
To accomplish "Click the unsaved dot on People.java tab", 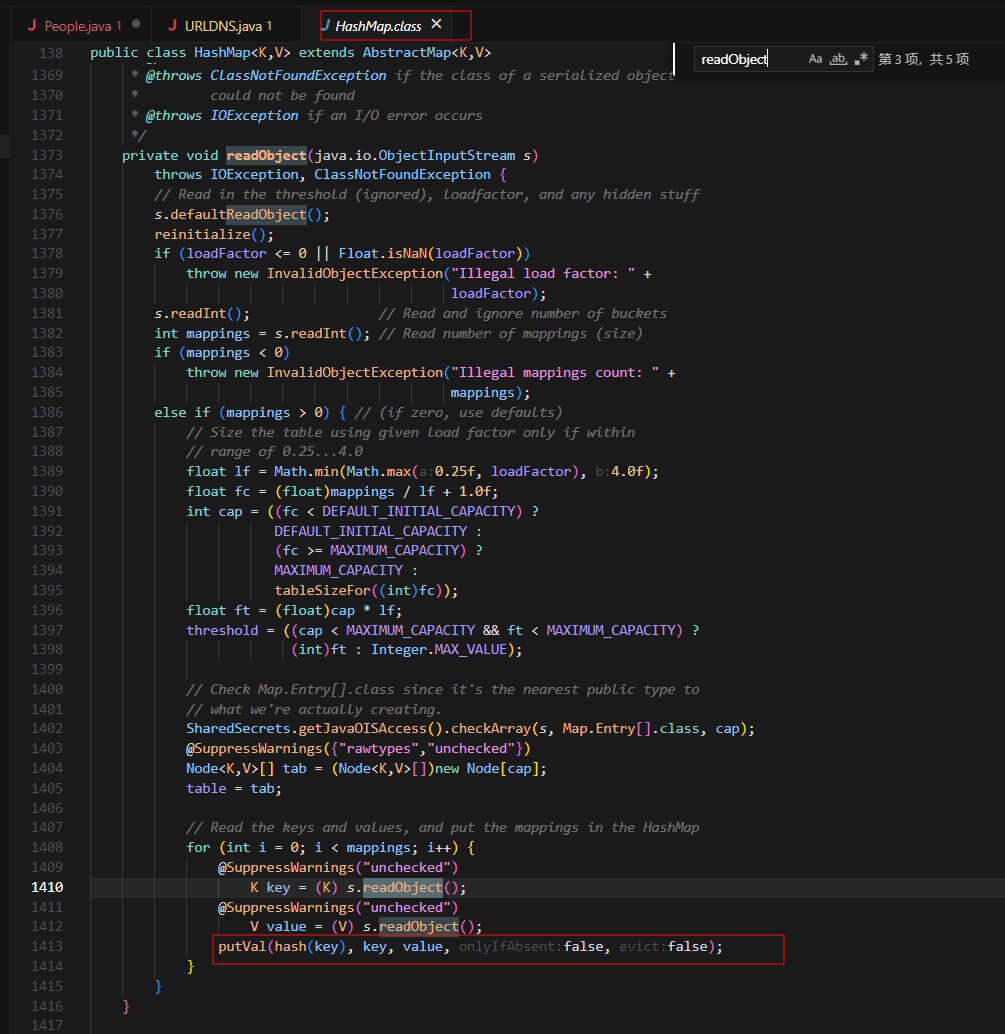I will pyautogui.click(x=136, y=25).
